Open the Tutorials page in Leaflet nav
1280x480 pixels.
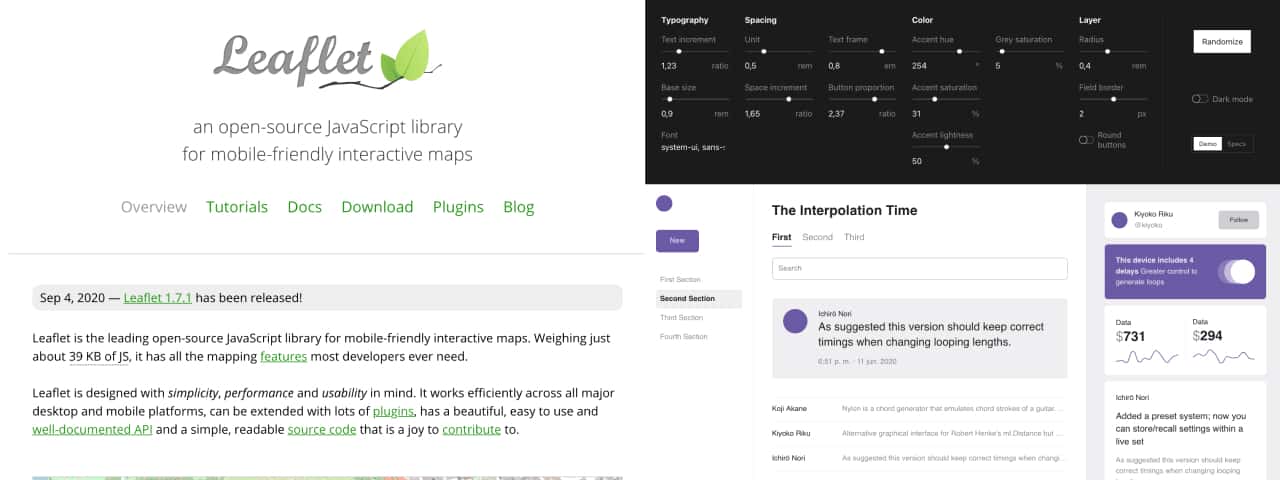[237, 207]
